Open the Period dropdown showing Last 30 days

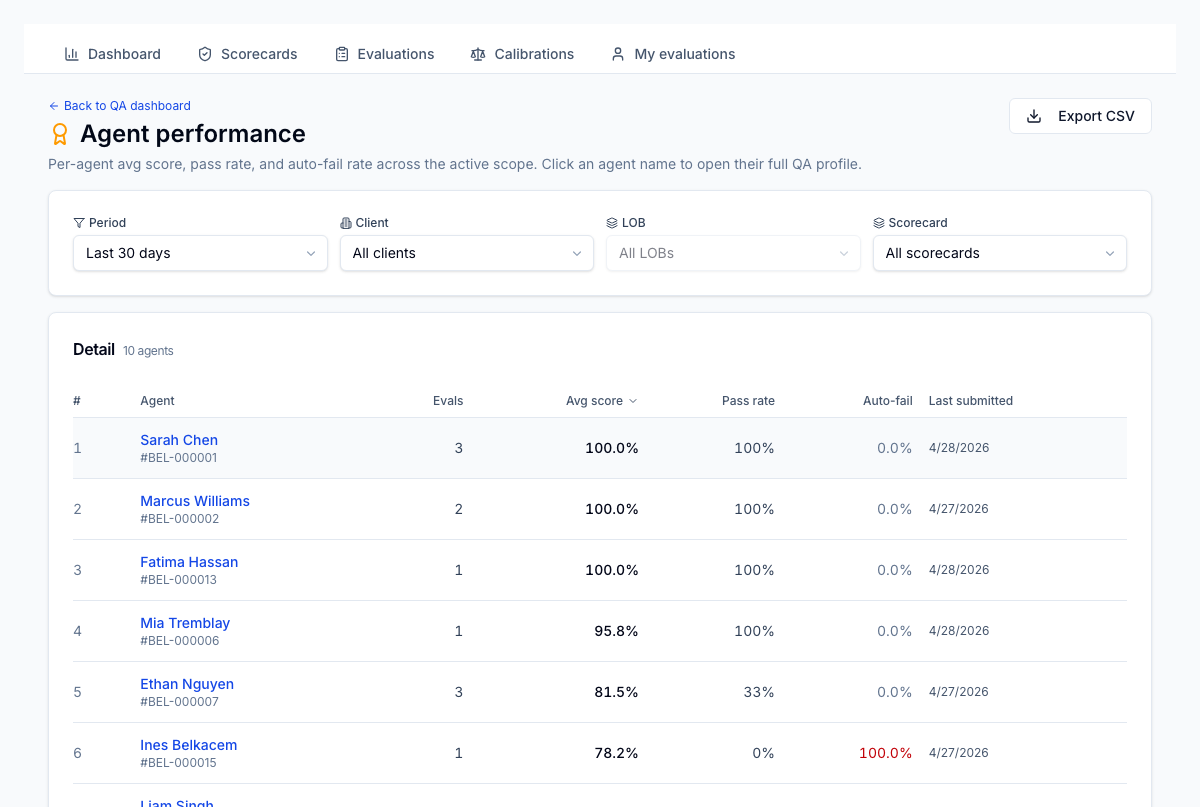point(200,253)
